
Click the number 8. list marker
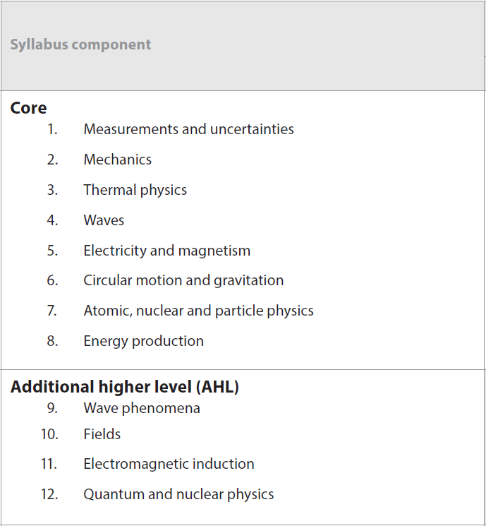coord(52,341)
